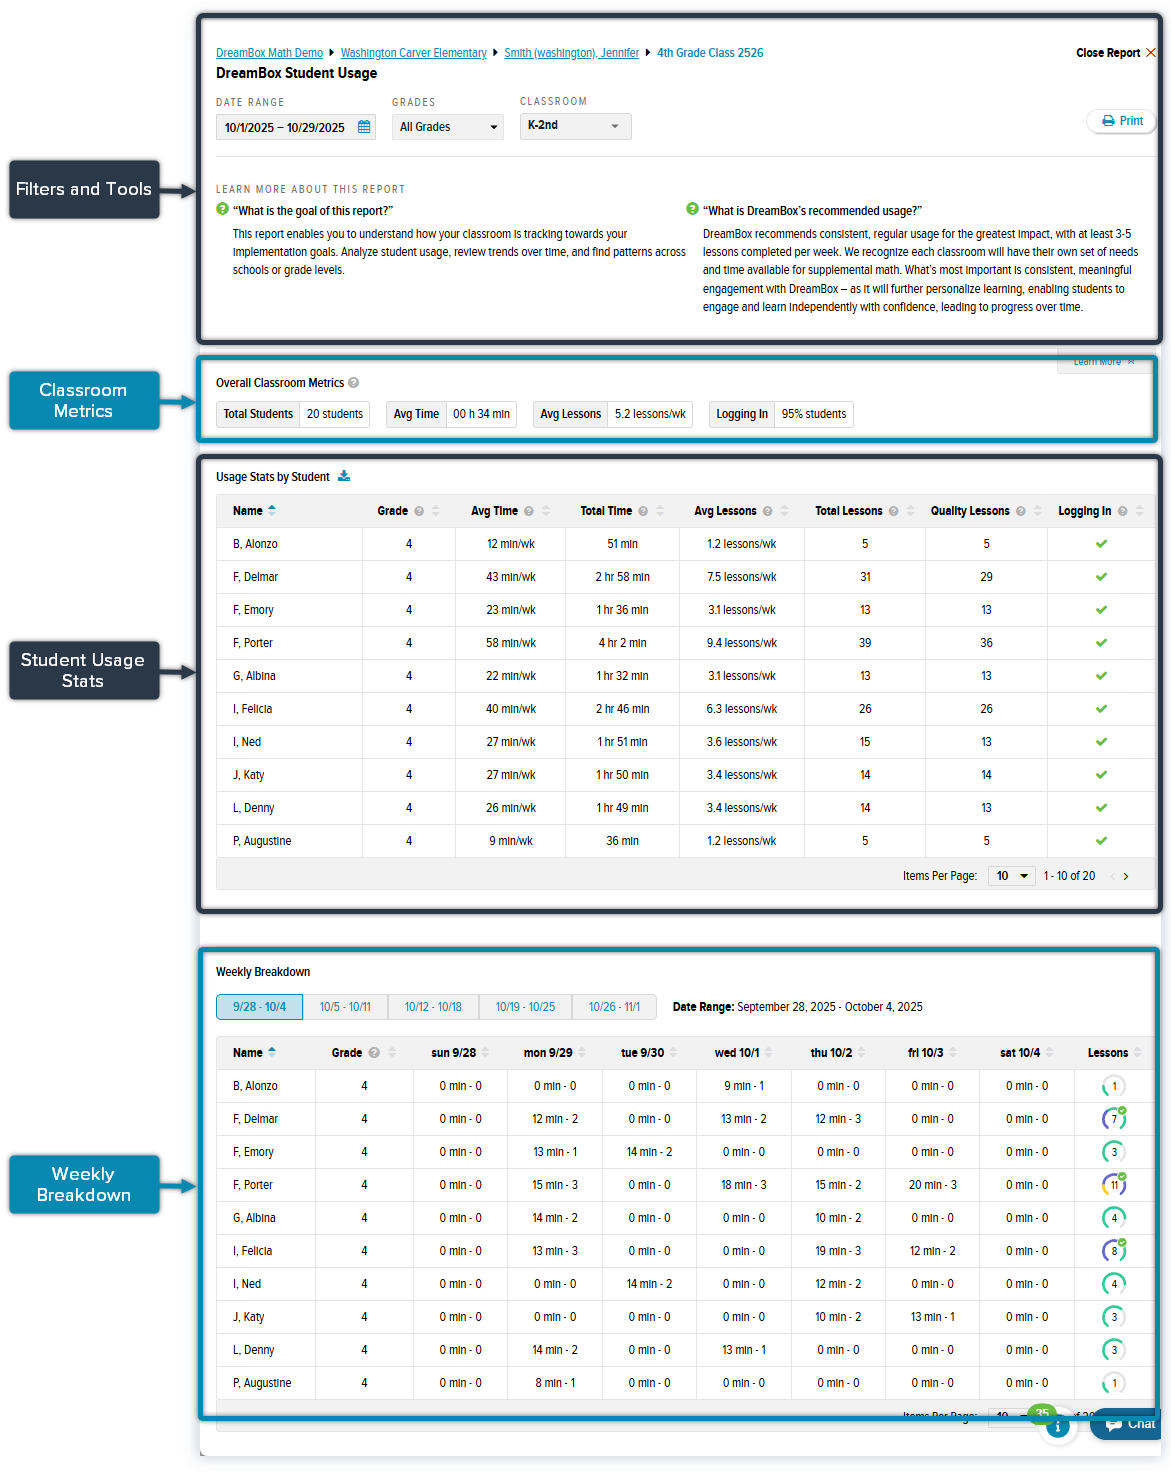Click the '5.2 lessons/wk' Avg Lessons metric
1171x1475 pixels.
click(x=650, y=414)
